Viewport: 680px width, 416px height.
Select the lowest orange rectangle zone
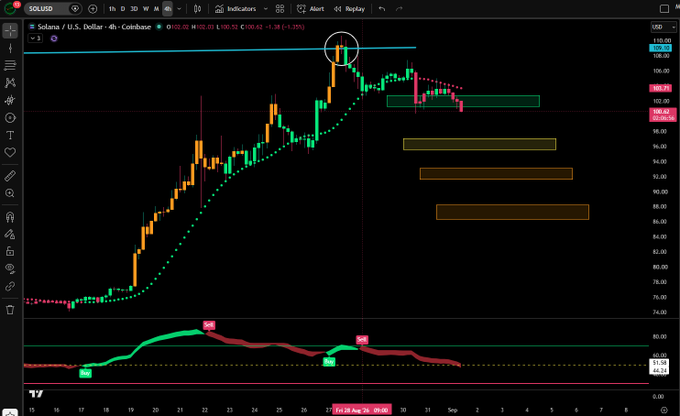coord(512,212)
